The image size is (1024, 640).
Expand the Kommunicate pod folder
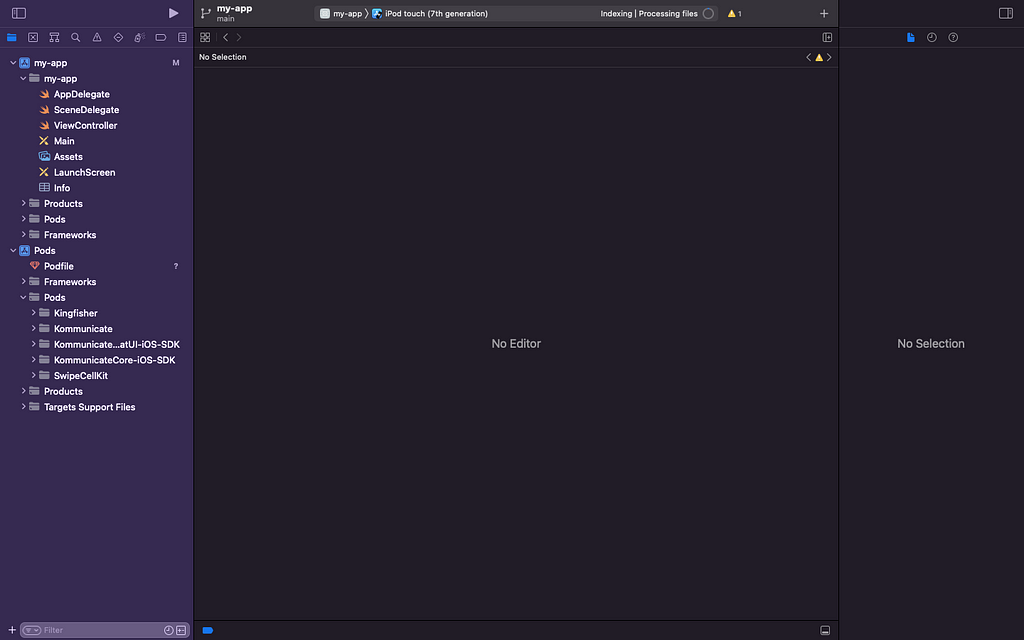[33, 328]
